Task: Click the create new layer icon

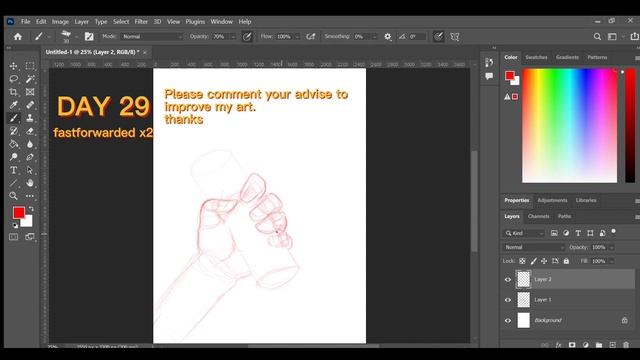Action: [613, 345]
